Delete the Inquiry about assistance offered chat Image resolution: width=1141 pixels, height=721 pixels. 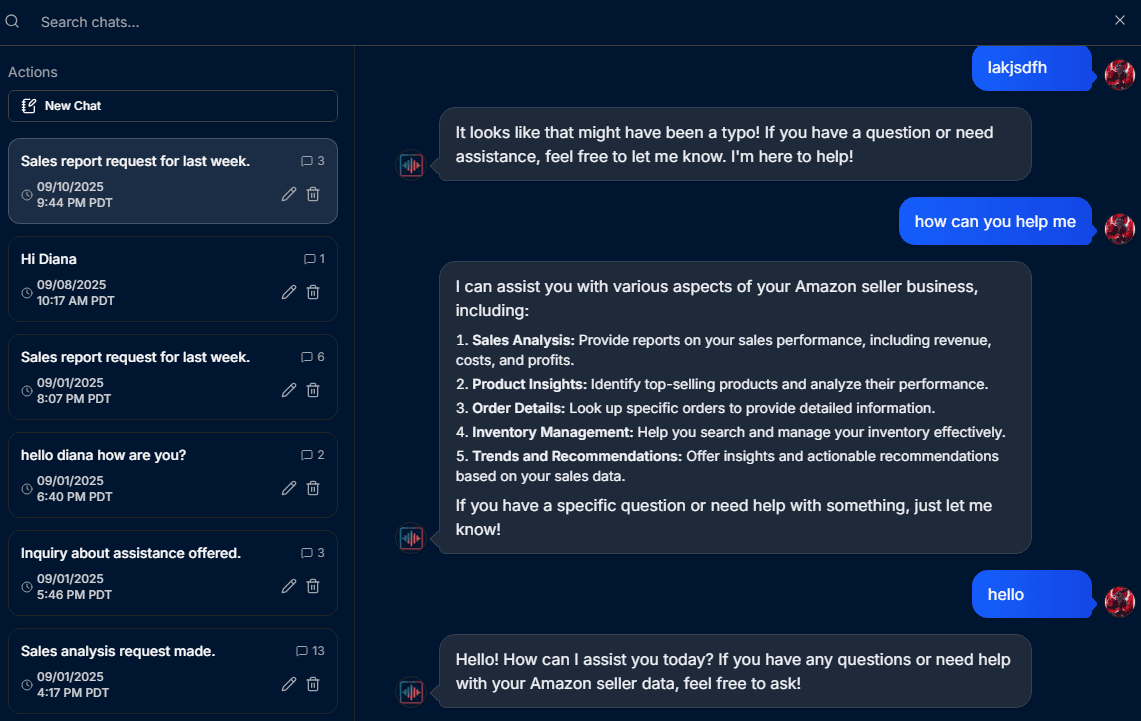click(x=313, y=586)
